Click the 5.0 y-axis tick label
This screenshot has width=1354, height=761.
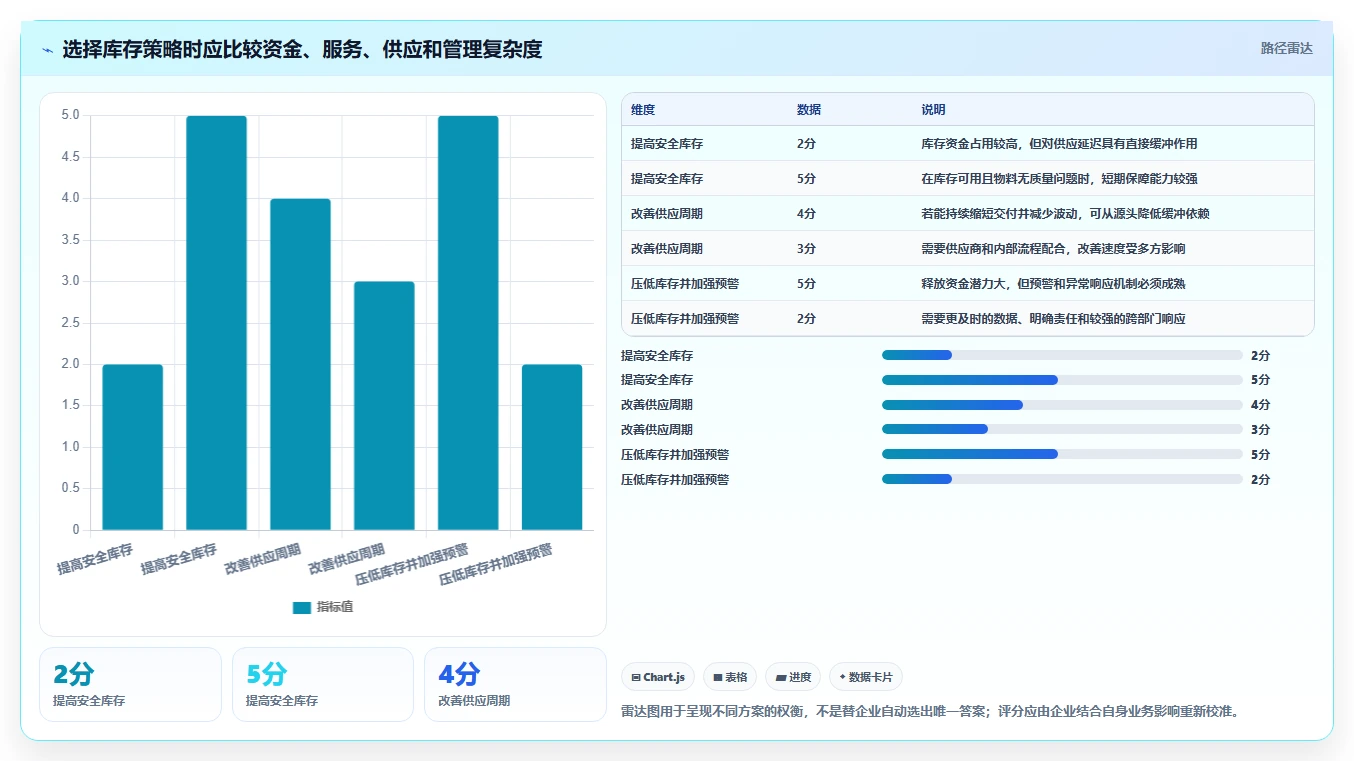click(70, 115)
